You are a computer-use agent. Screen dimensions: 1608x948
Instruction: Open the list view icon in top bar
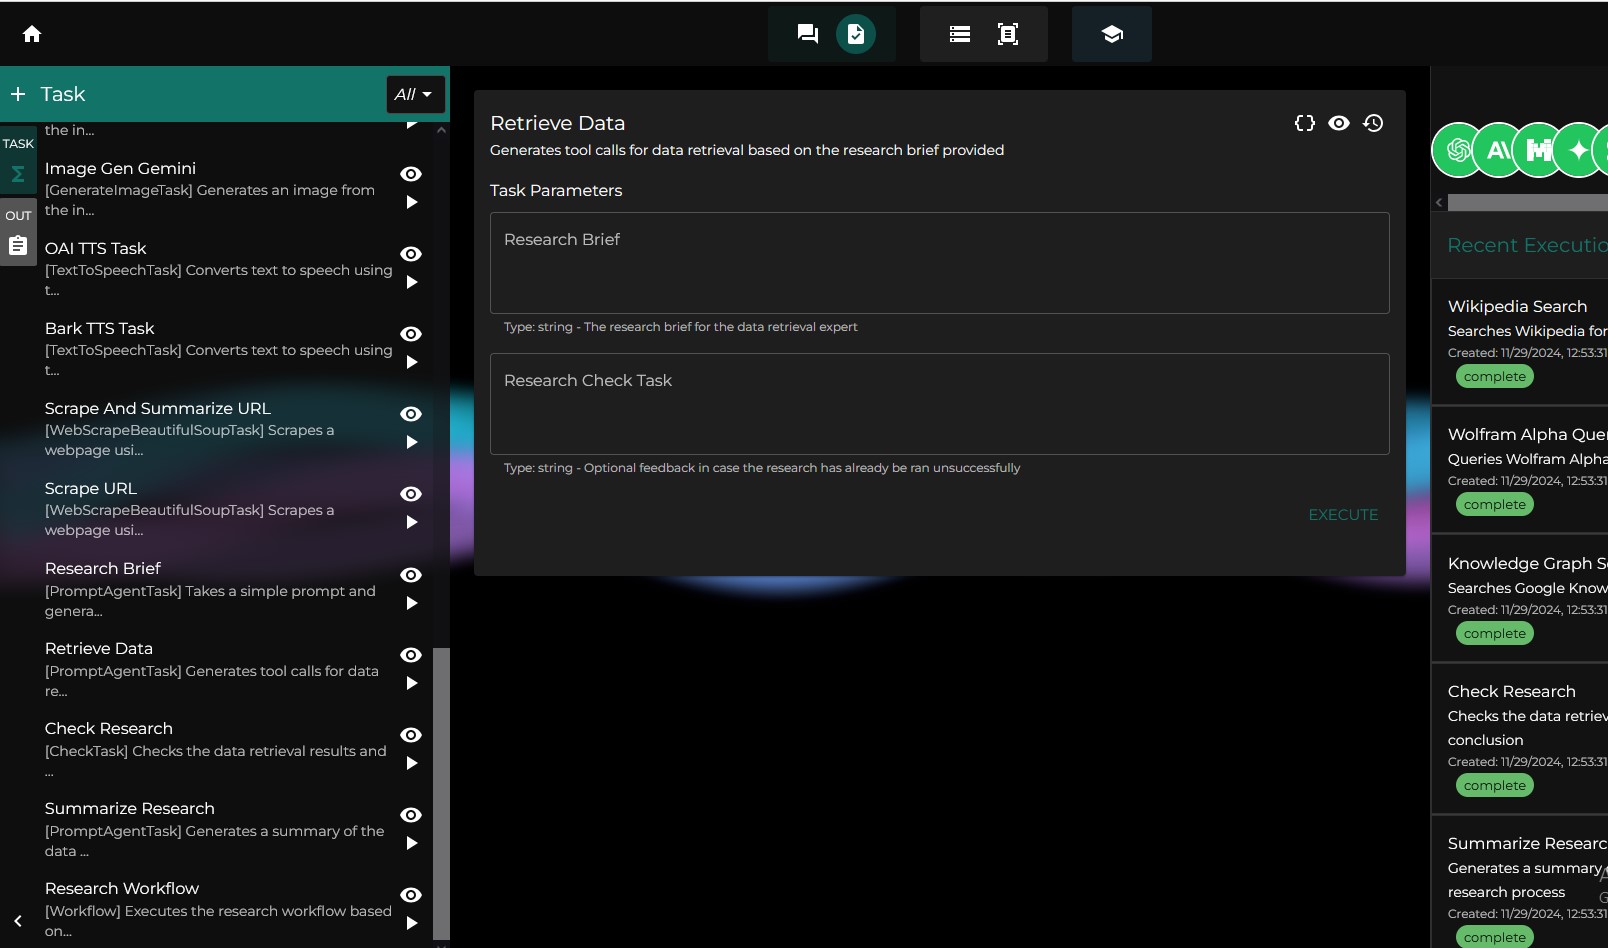(960, 34)
